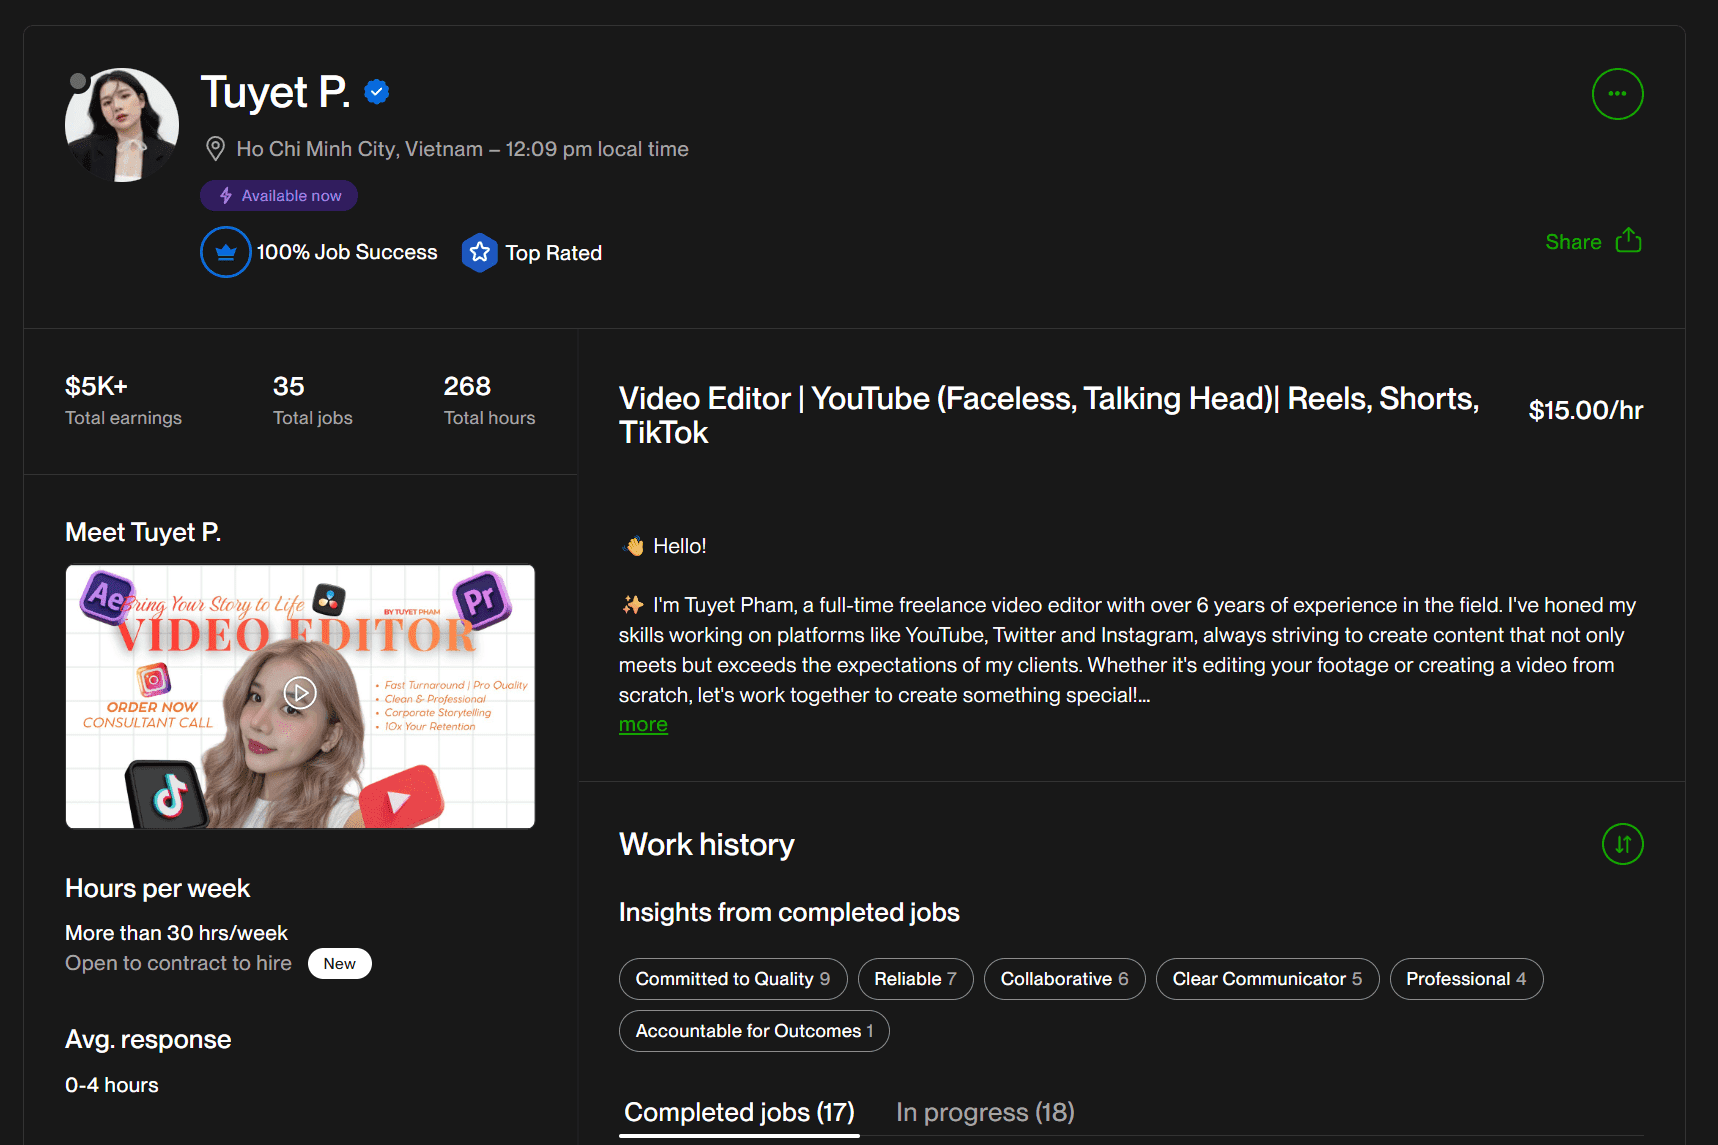The image size is (1718, 1145).
Task: Click the New badge beside contract to hire
Action: click(339, 964)
